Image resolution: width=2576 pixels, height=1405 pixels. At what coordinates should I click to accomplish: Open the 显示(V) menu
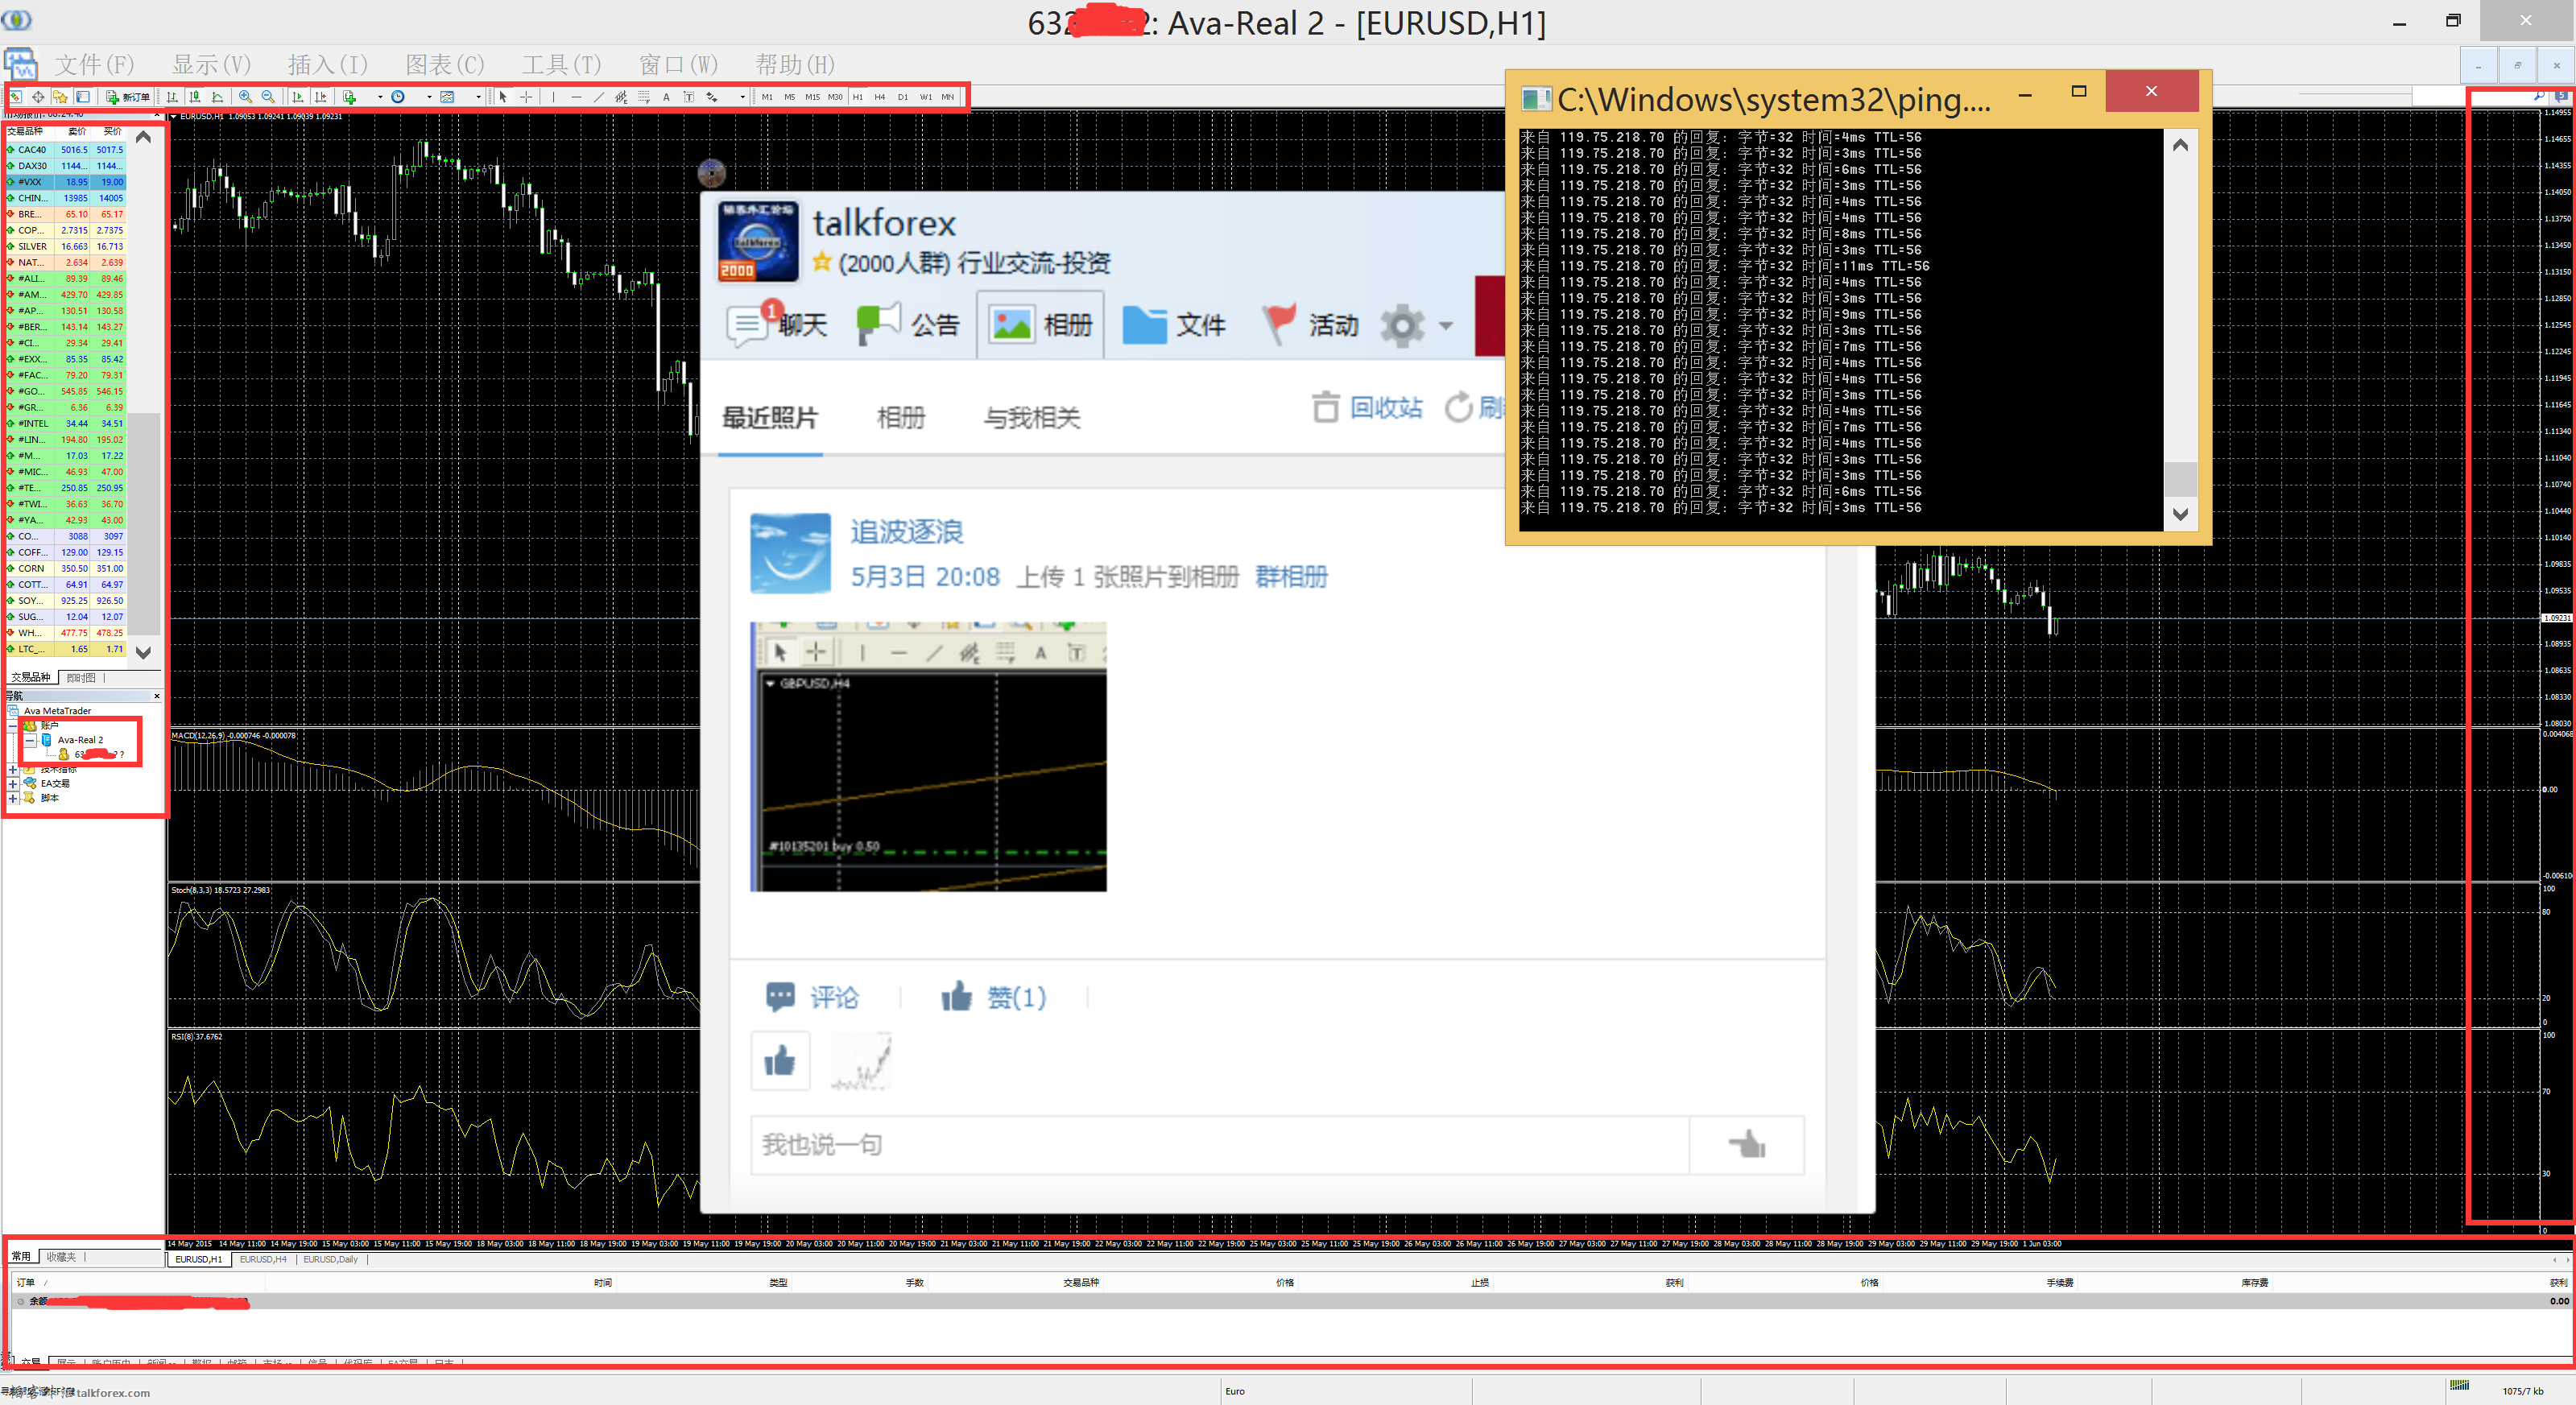click(211, 65)
